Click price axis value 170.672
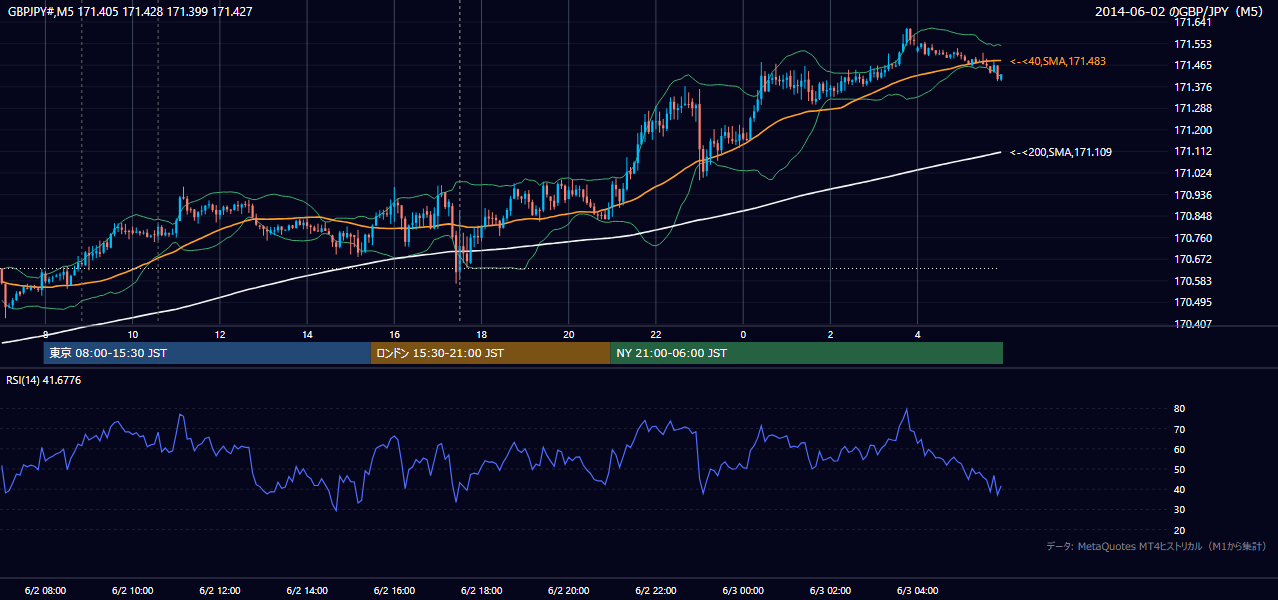Viewport: 1278px width, 600px height. (x=1193, y=260)
